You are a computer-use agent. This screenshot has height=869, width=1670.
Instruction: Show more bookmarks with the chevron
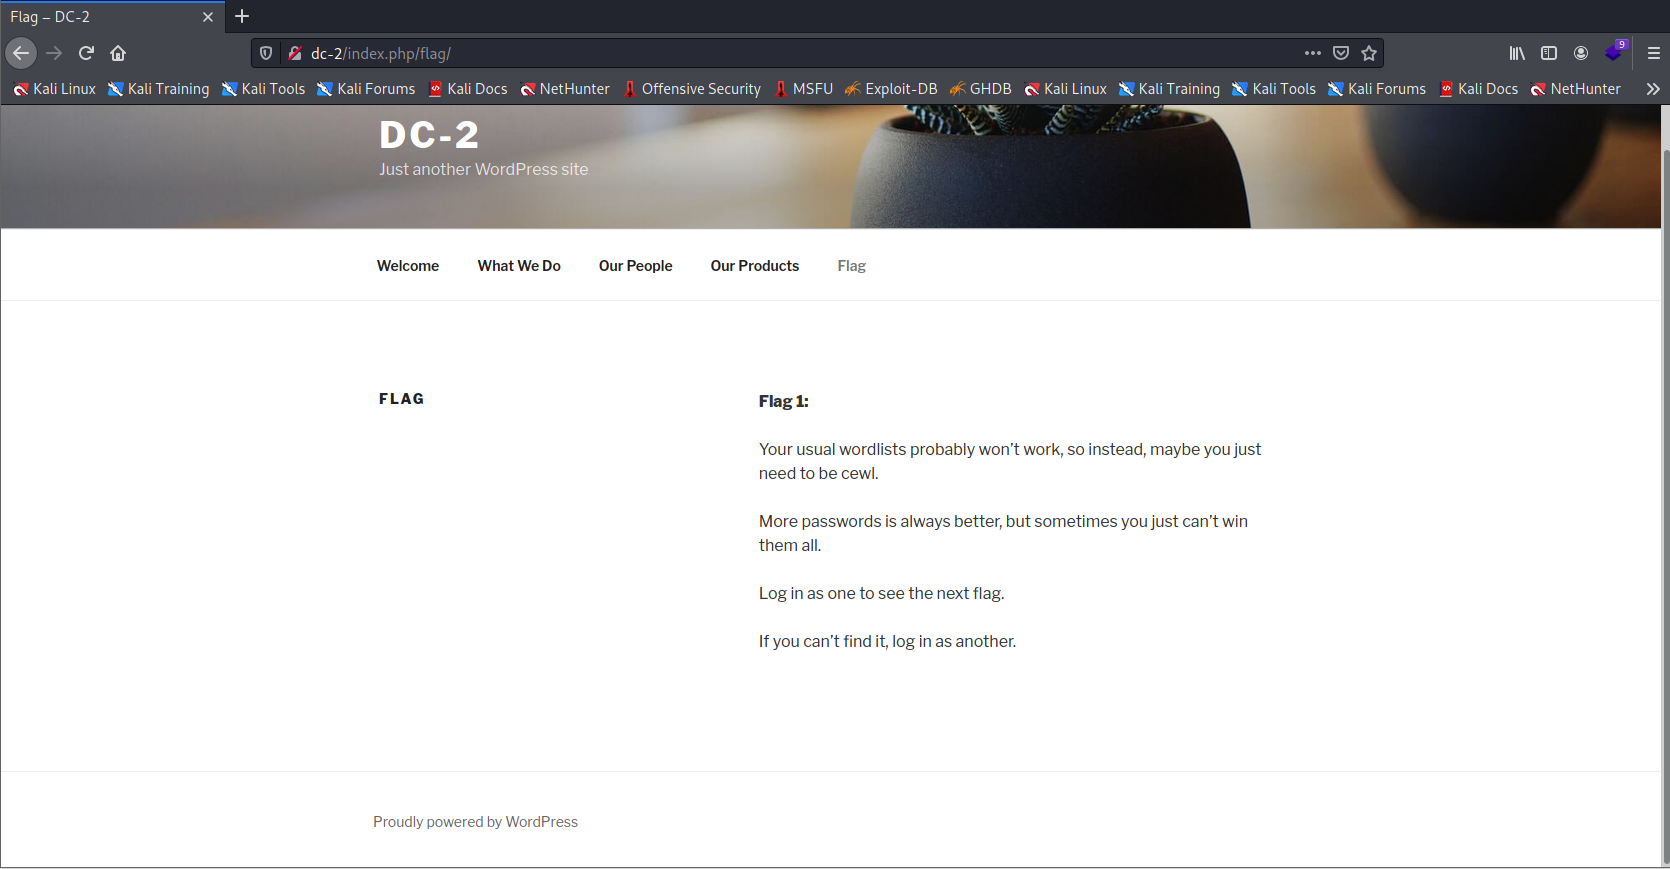[1653, 89]
